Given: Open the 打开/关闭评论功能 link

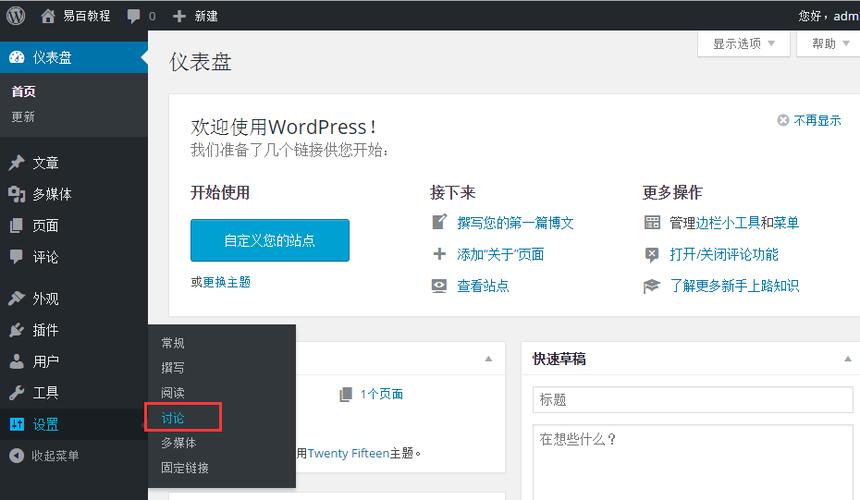Looking at the screenshot, I should [x=724, y=254].
